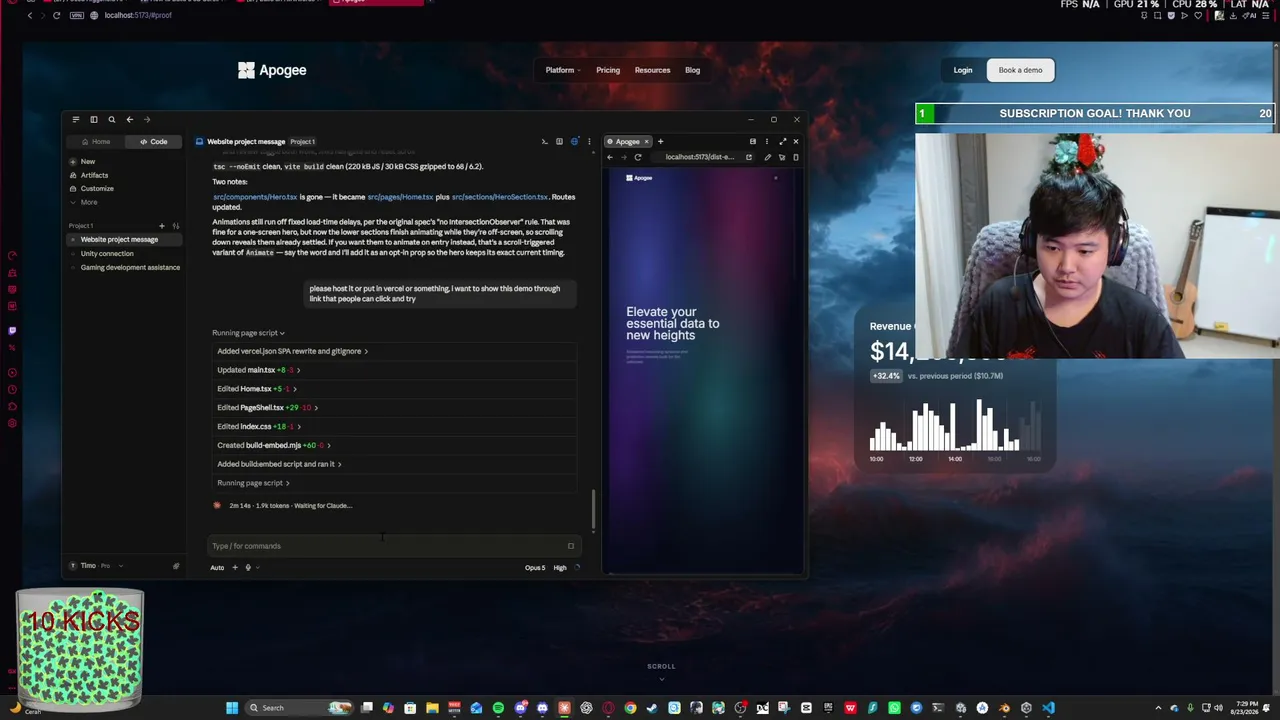This screenshot has width=1280, height=720.
Task: Go to Pricing on Apogee site
Action: click(608, 70)
